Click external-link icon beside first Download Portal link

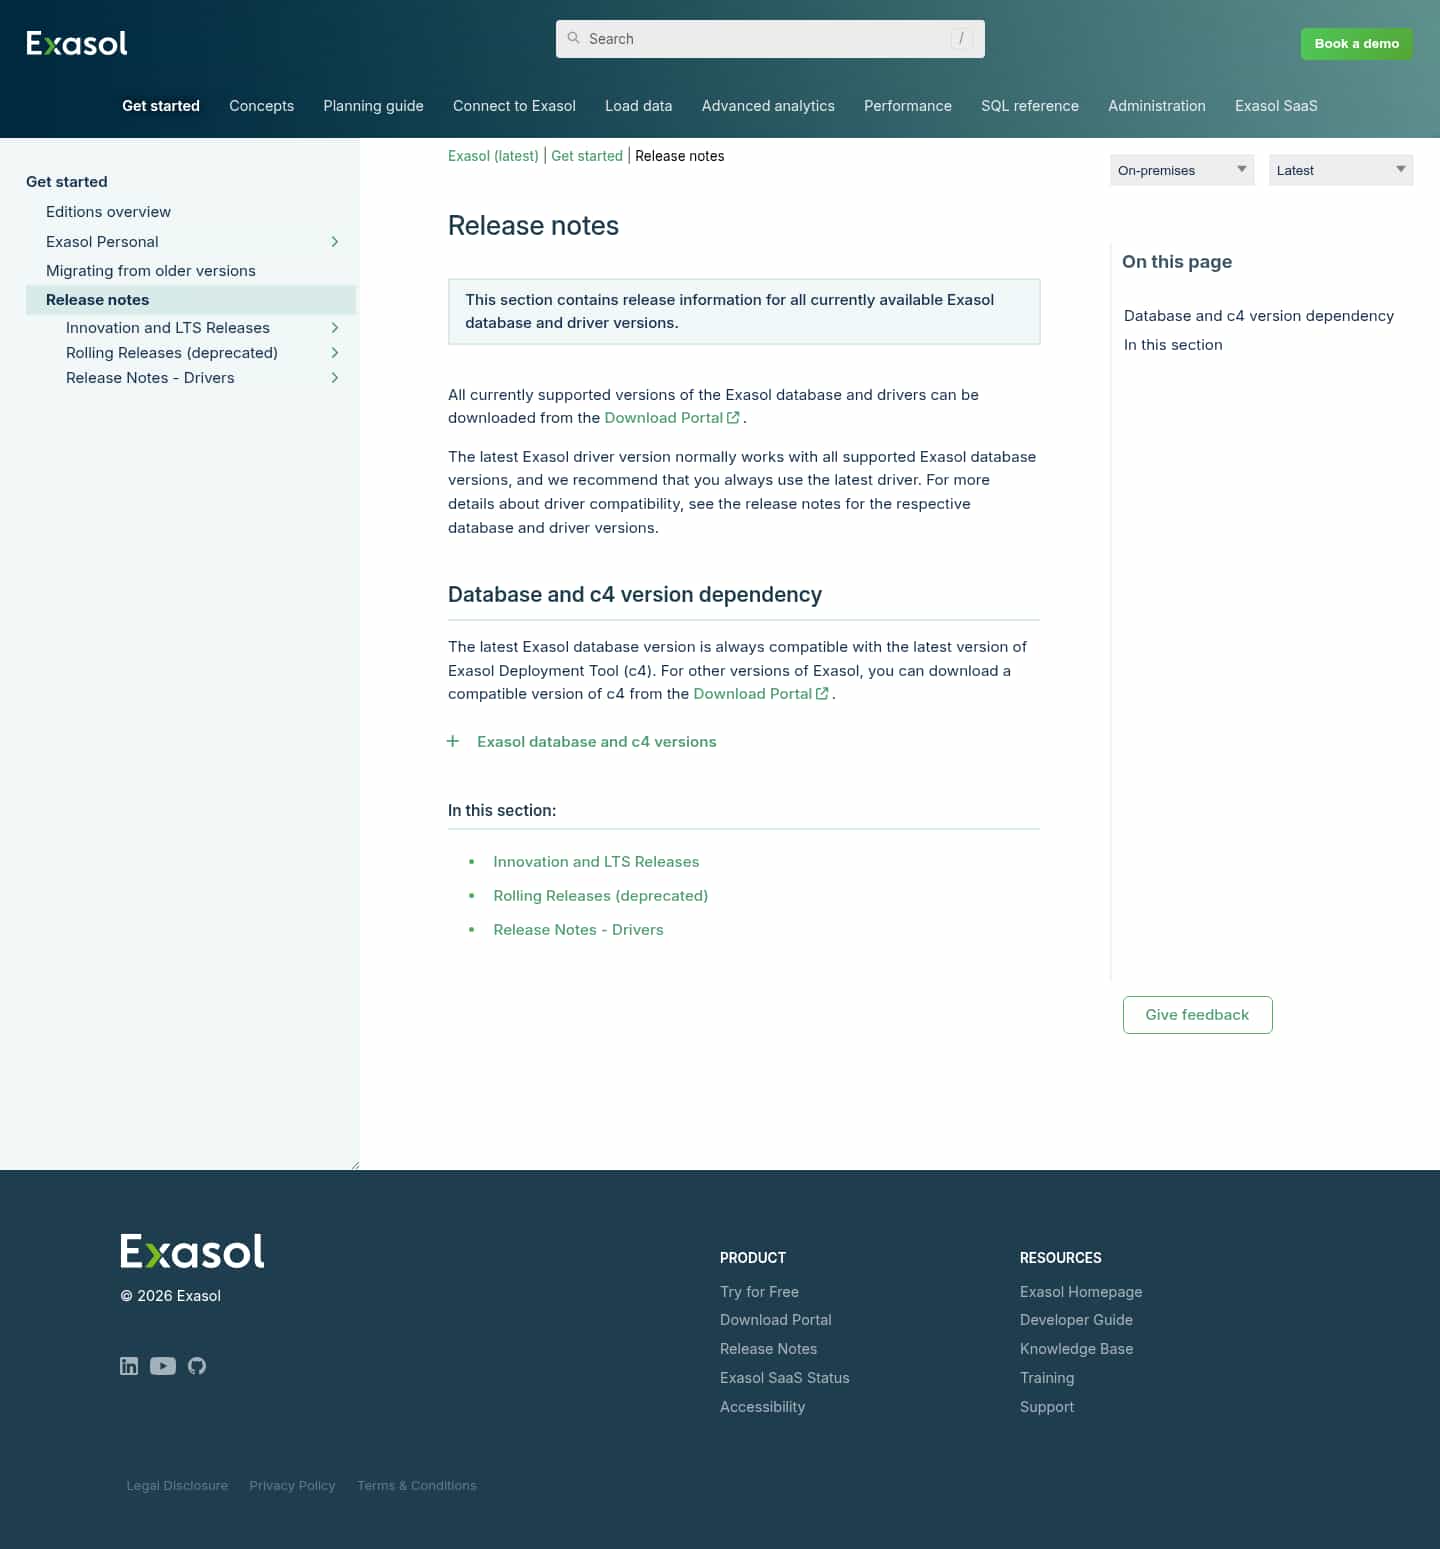click(733, 417)
